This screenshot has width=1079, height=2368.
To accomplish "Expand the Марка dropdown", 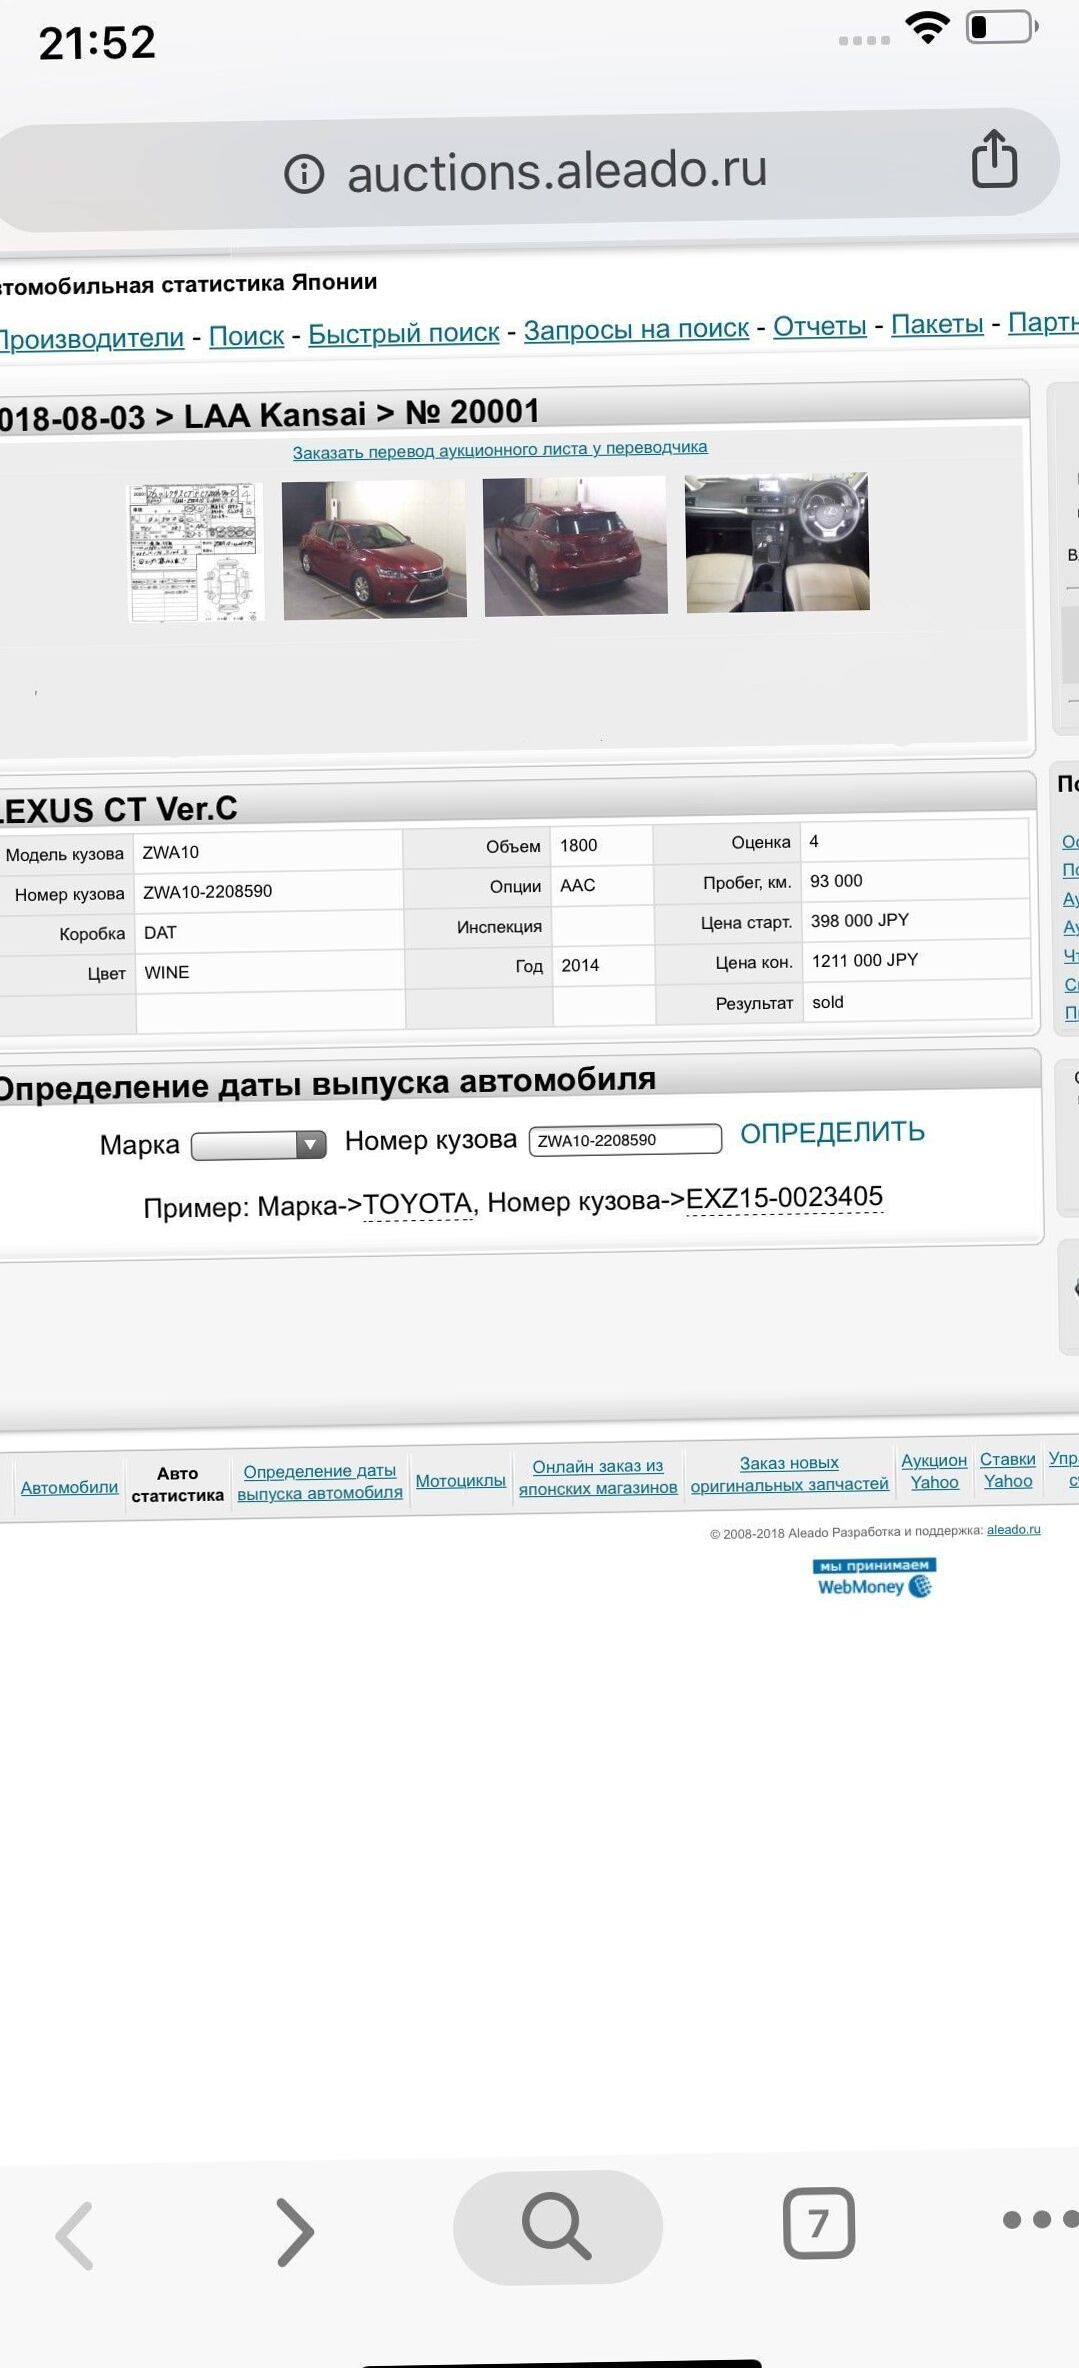I will click(259, 1144).
